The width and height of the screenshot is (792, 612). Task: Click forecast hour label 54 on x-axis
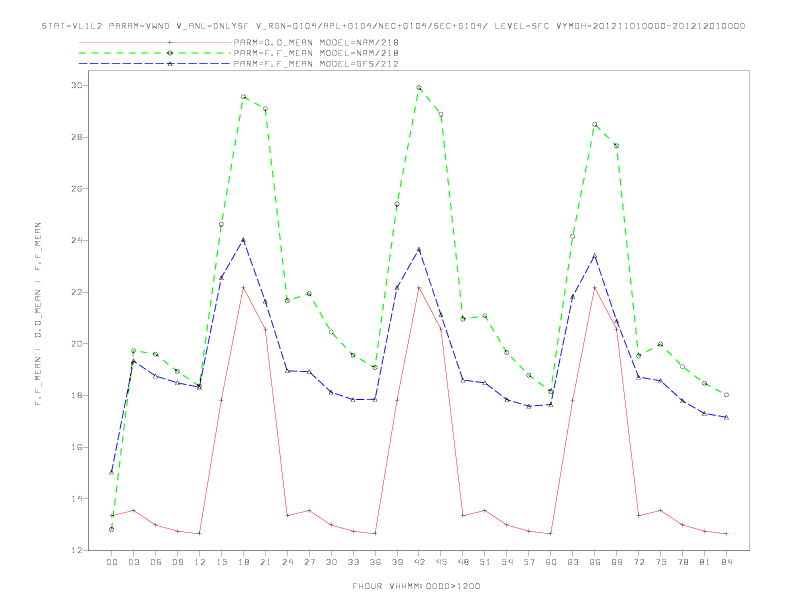pos(507,562)
